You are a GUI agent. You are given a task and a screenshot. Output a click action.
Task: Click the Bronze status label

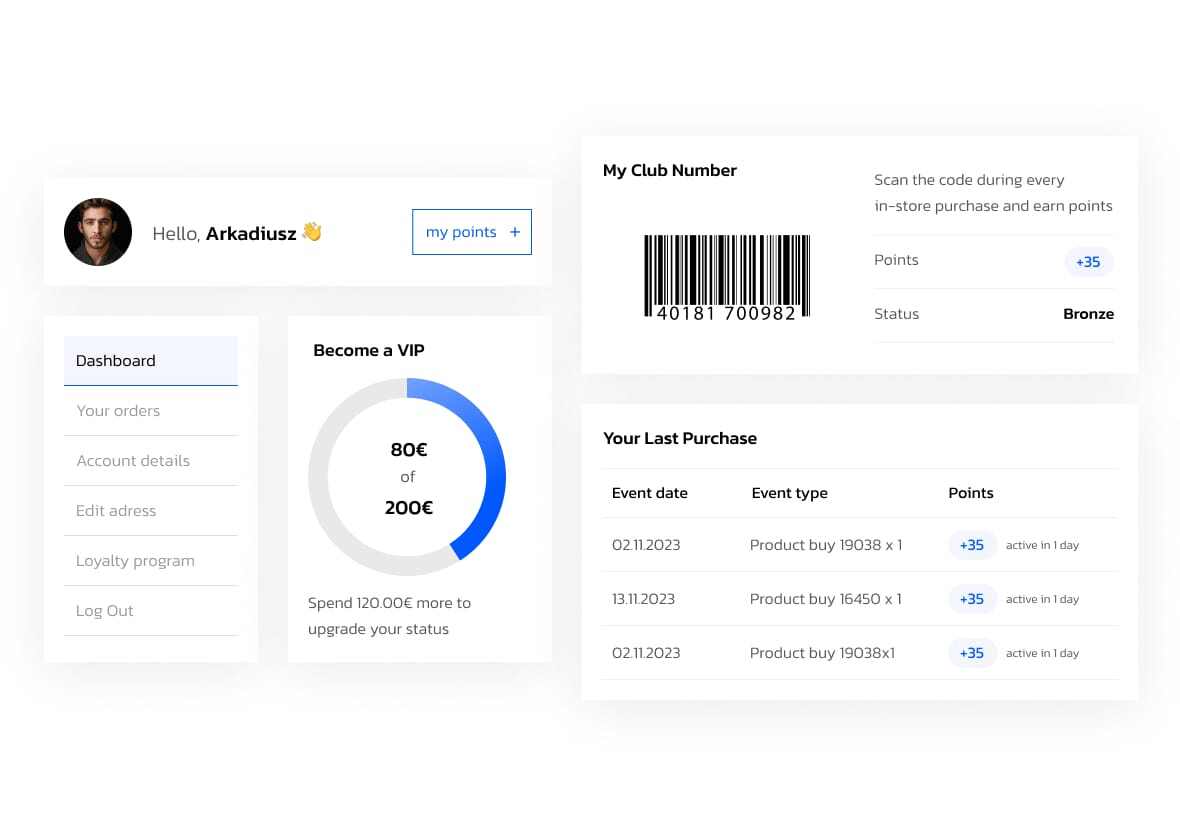click(x=1088, y=313)
